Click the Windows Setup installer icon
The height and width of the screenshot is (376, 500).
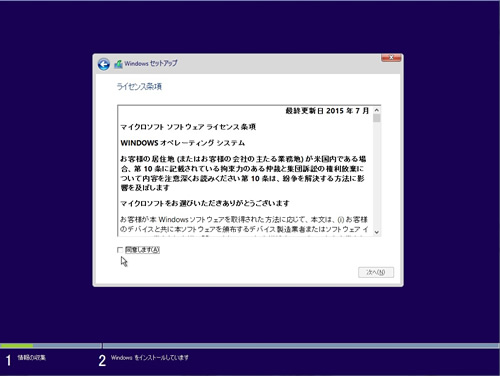pos(118,64)
